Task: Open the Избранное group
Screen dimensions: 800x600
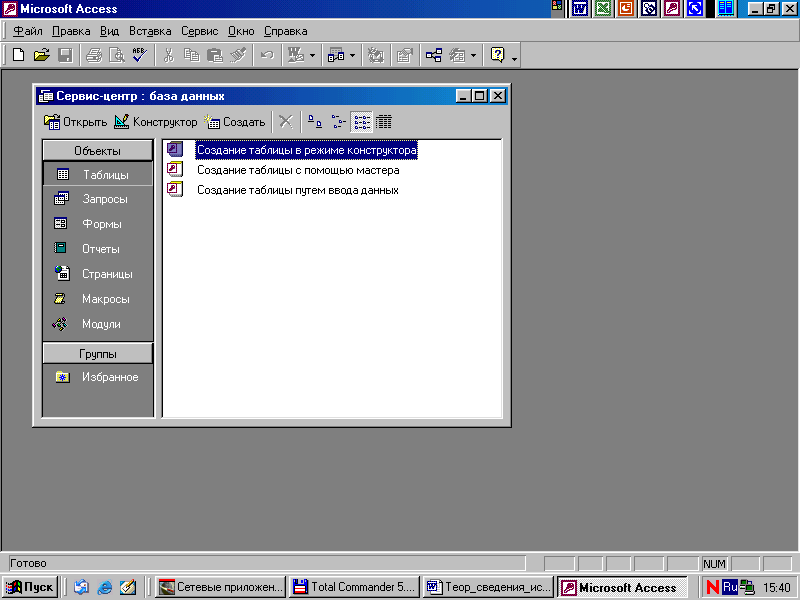Action: pos(97,377)
